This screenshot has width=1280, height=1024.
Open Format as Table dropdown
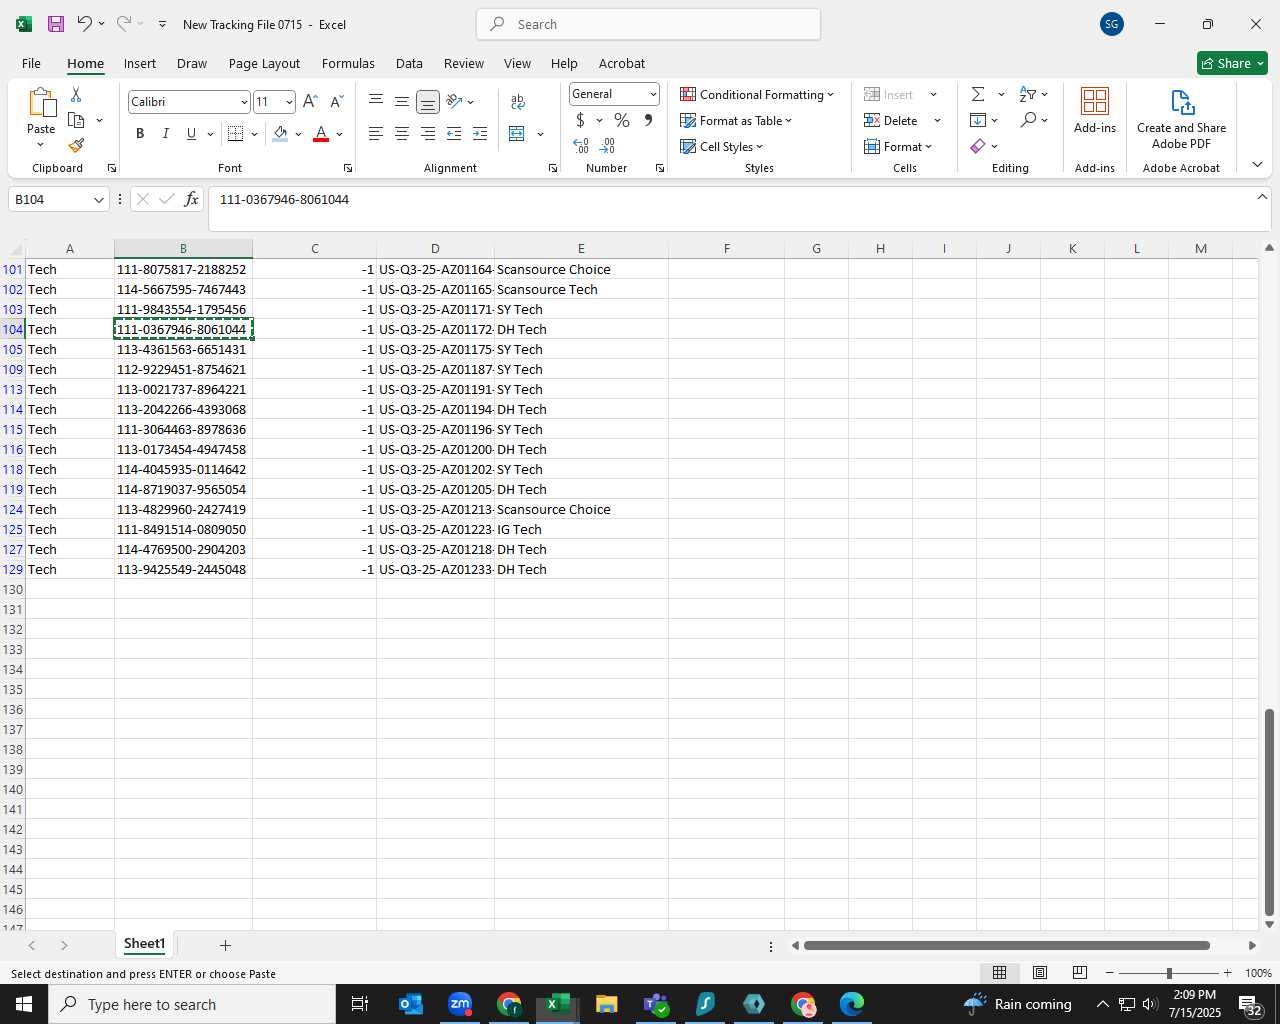[x=736, y=120]
